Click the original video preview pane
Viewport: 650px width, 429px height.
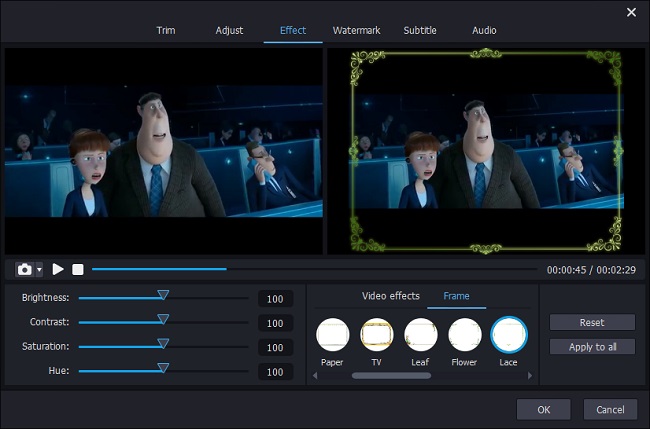[x=164, y=151]
